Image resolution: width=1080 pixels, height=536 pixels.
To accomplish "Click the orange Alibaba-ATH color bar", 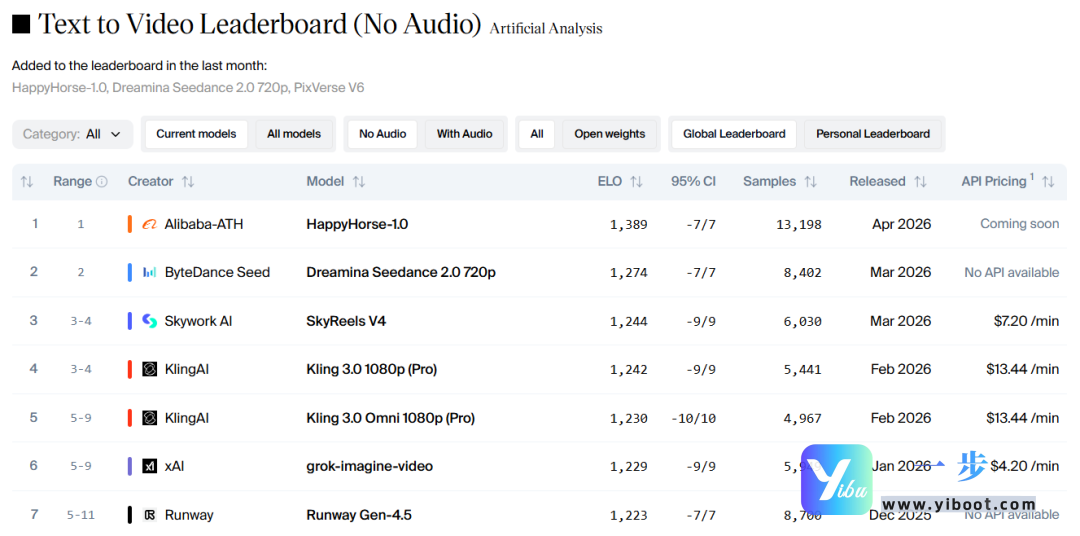I will [x=130, y=224].
